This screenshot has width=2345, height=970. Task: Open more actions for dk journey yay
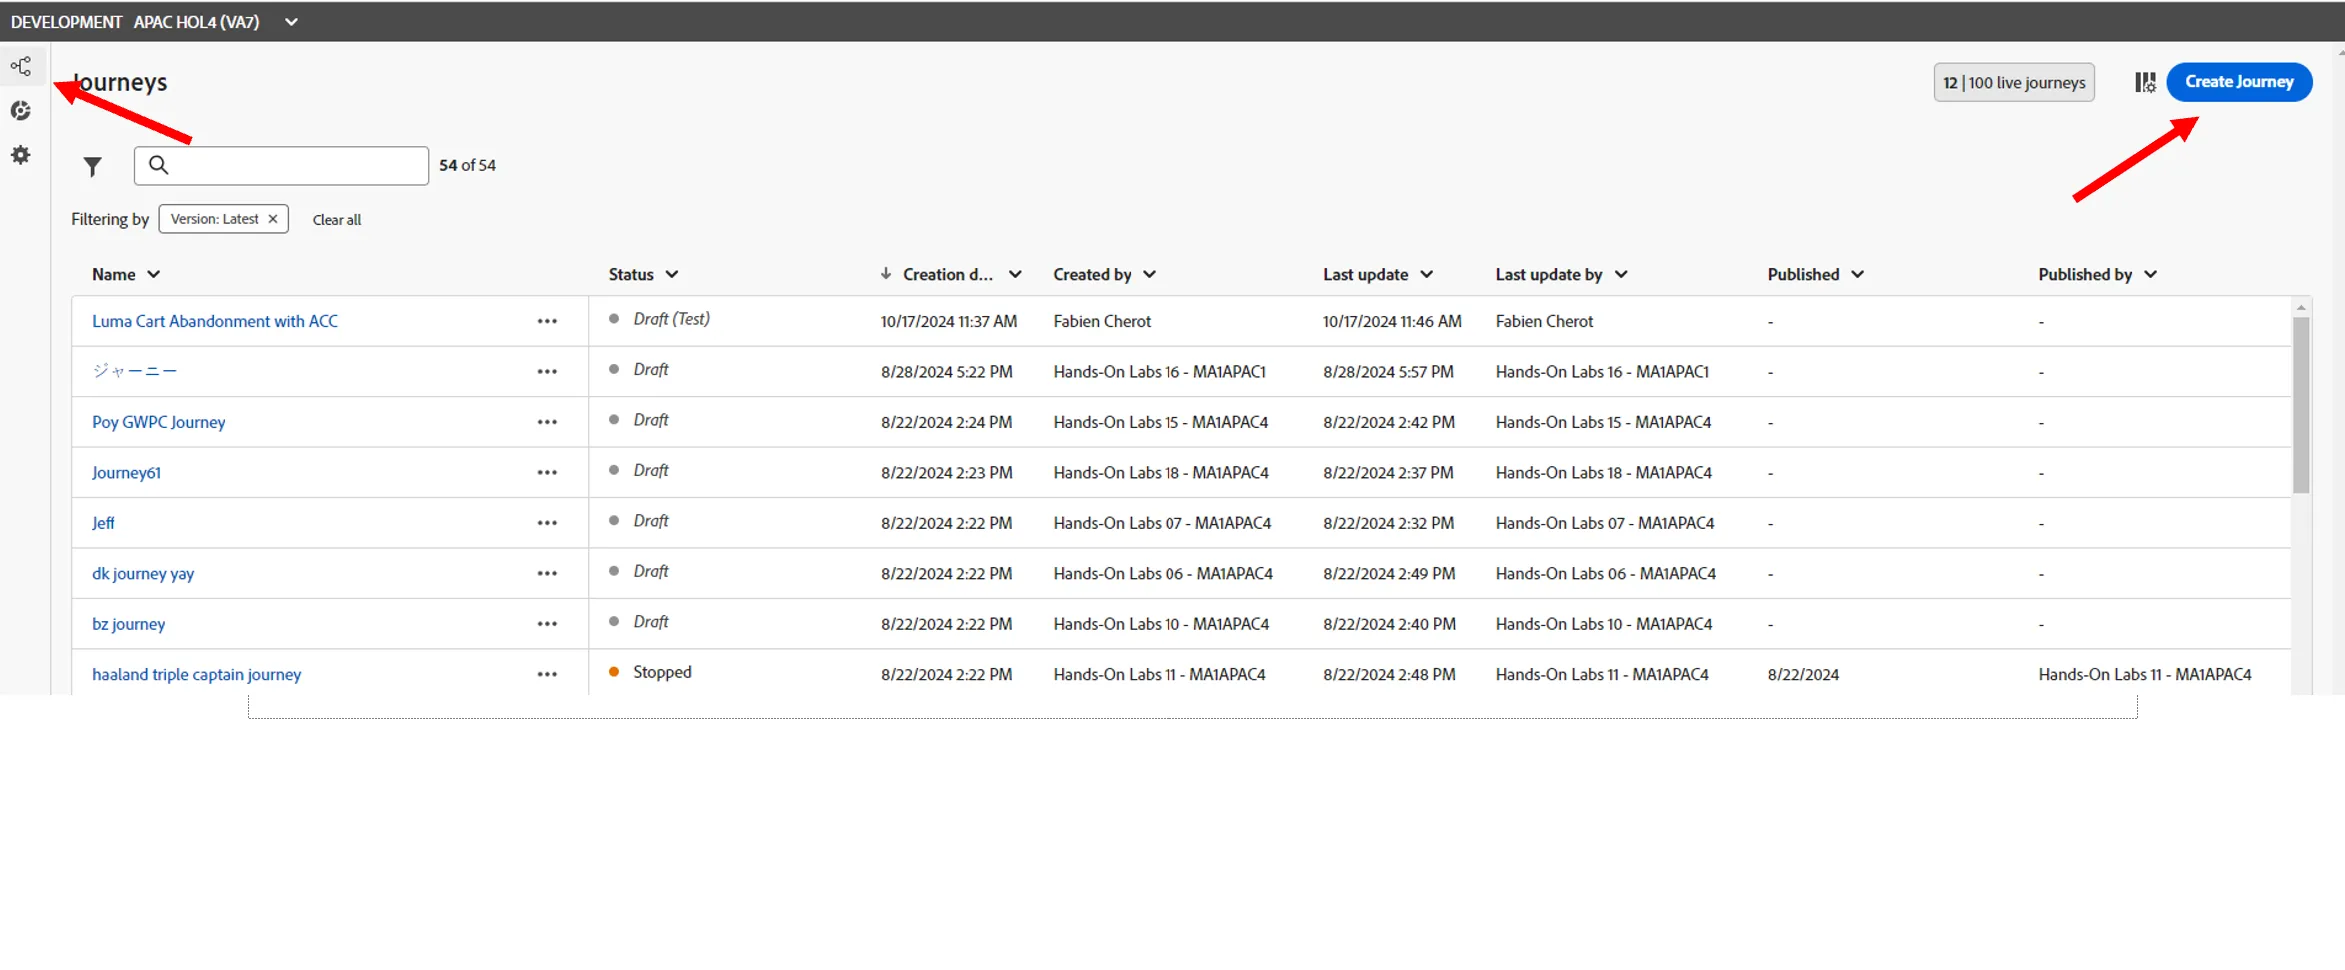pos(547,573)
